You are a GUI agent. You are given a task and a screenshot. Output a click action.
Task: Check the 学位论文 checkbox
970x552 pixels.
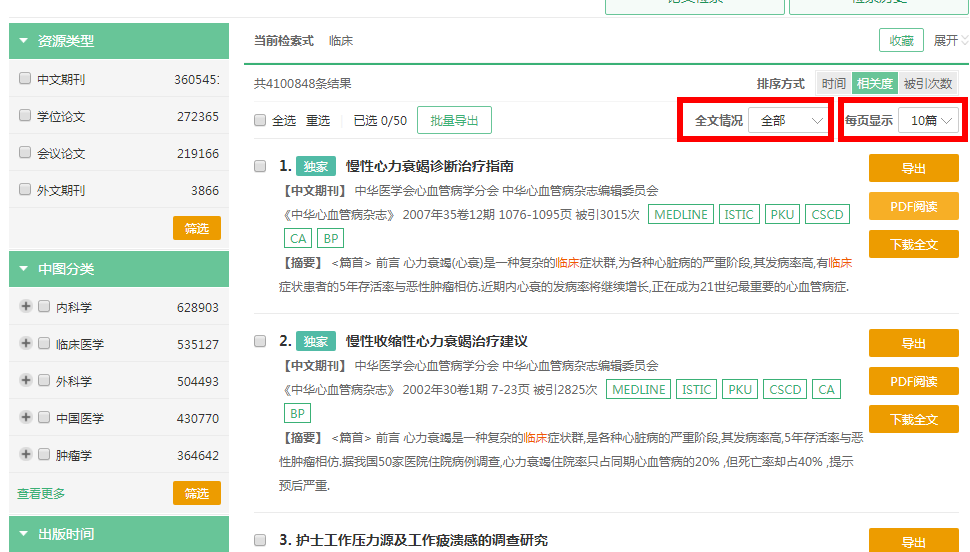[x=25, y=116]
